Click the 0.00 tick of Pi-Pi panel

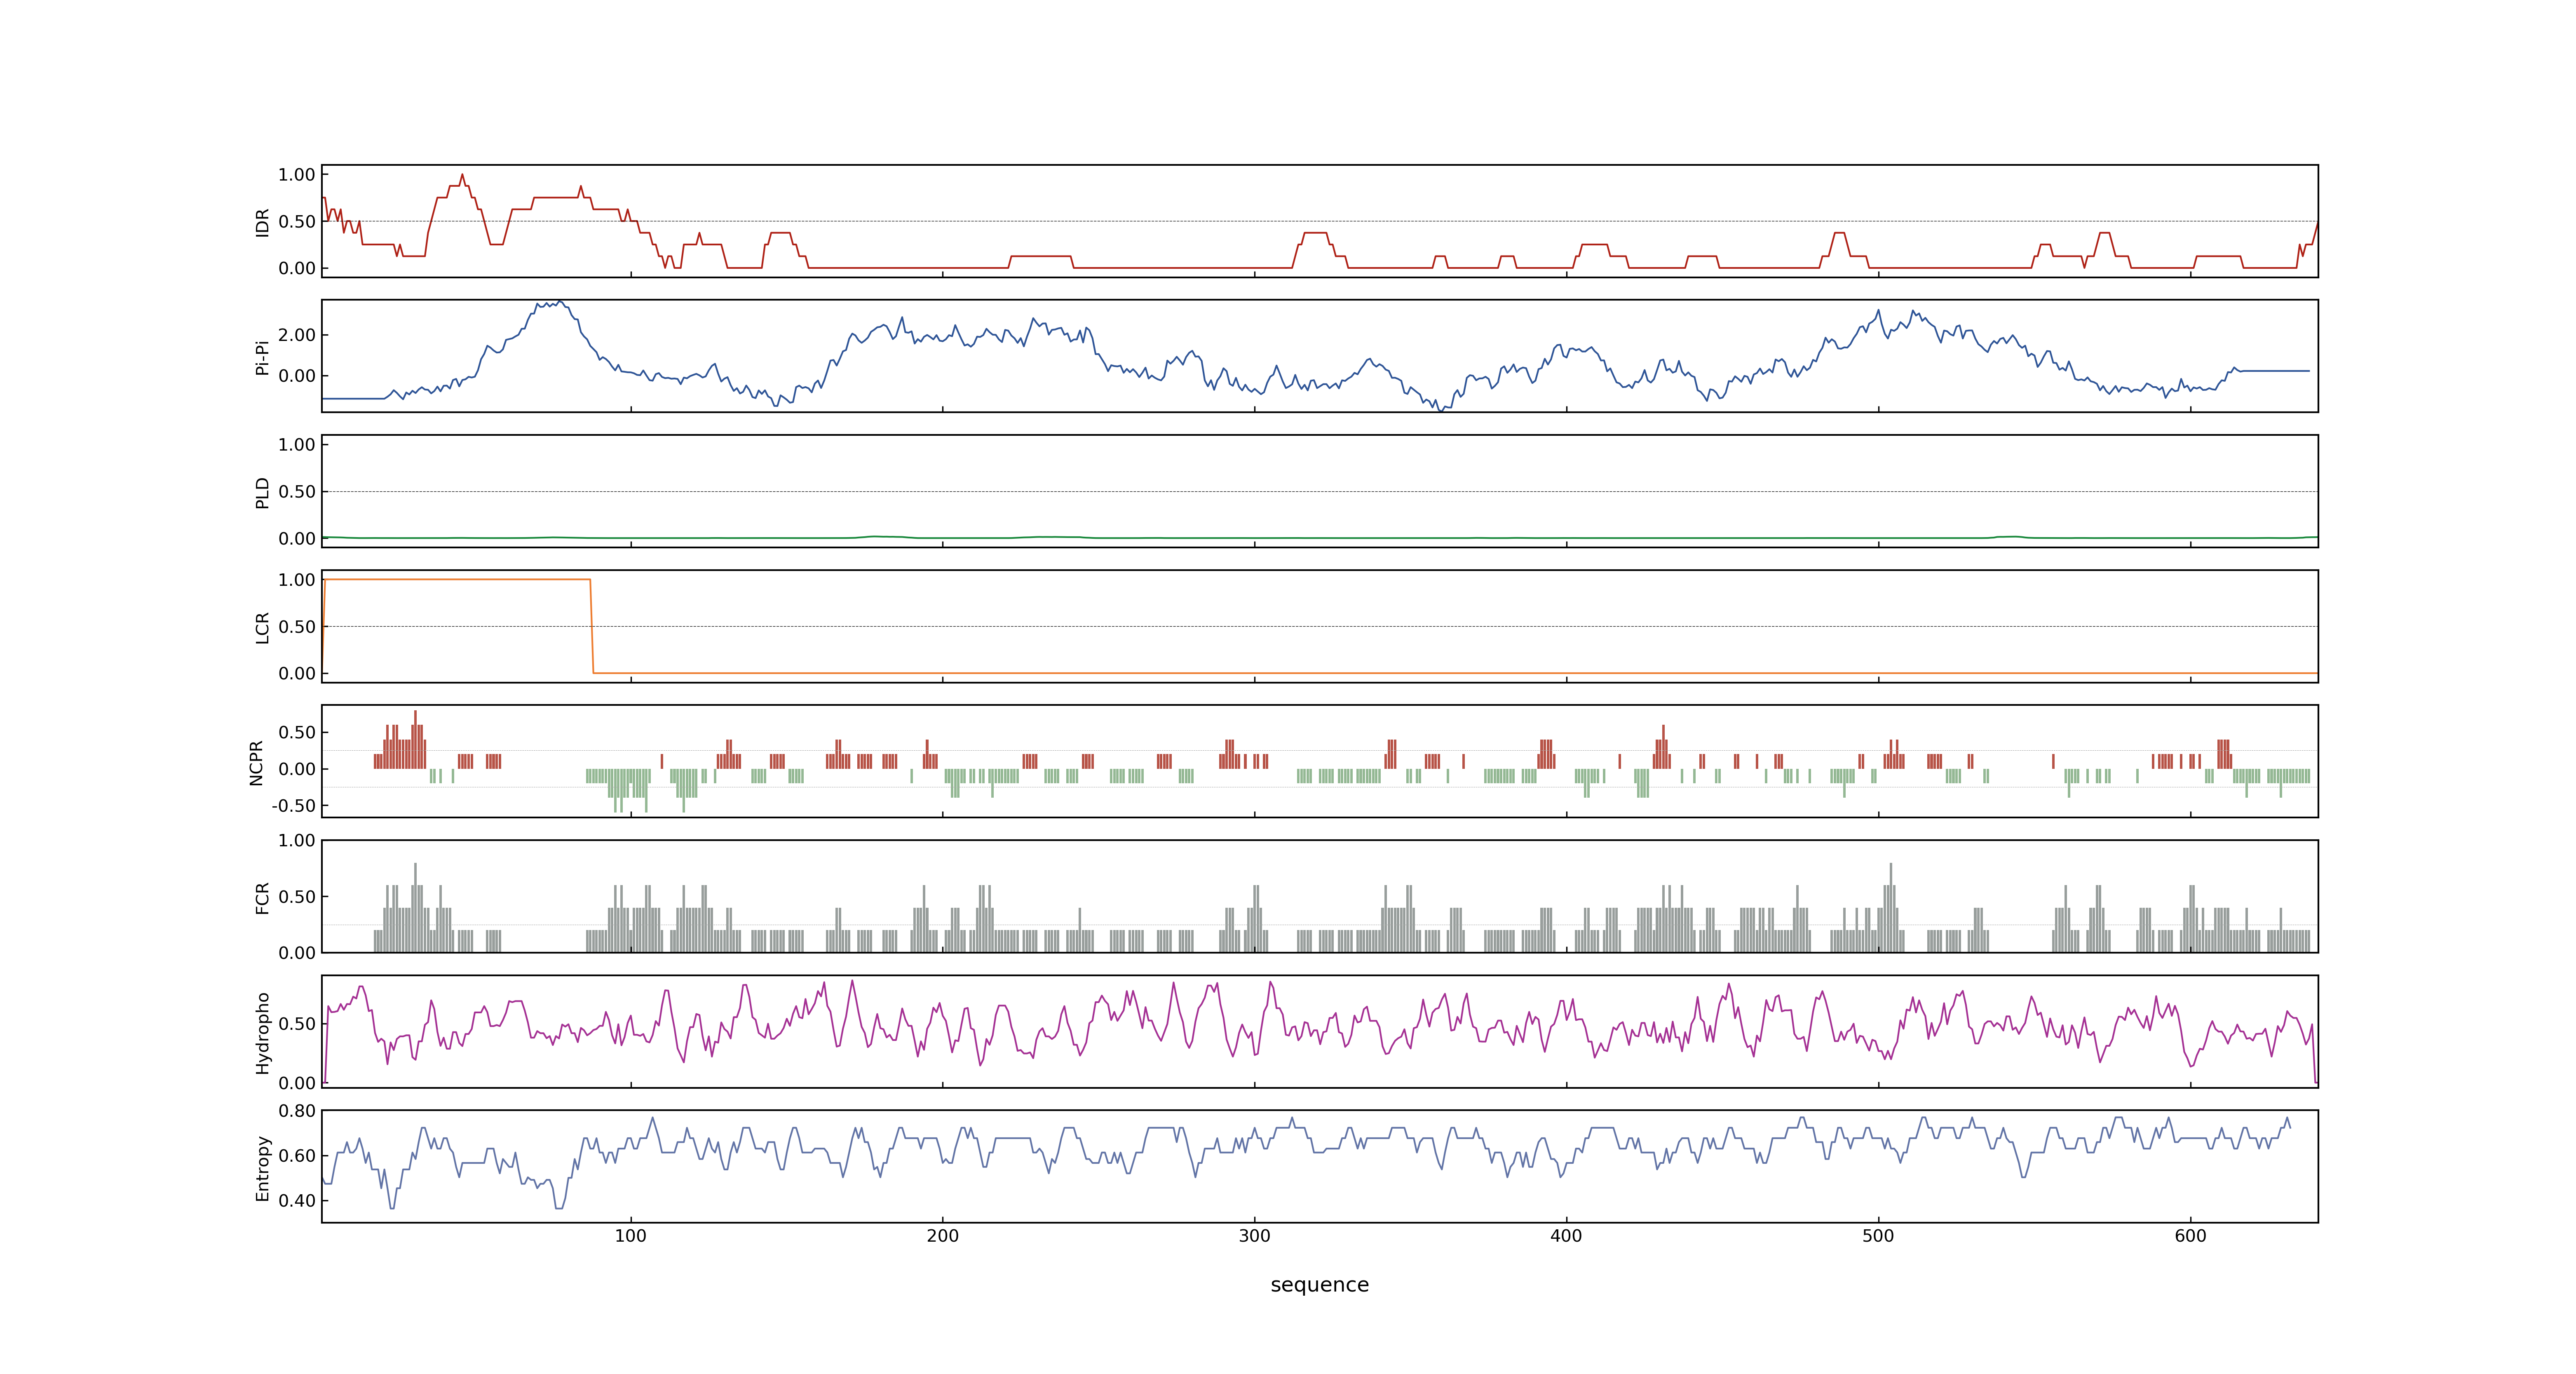point(297,376)
